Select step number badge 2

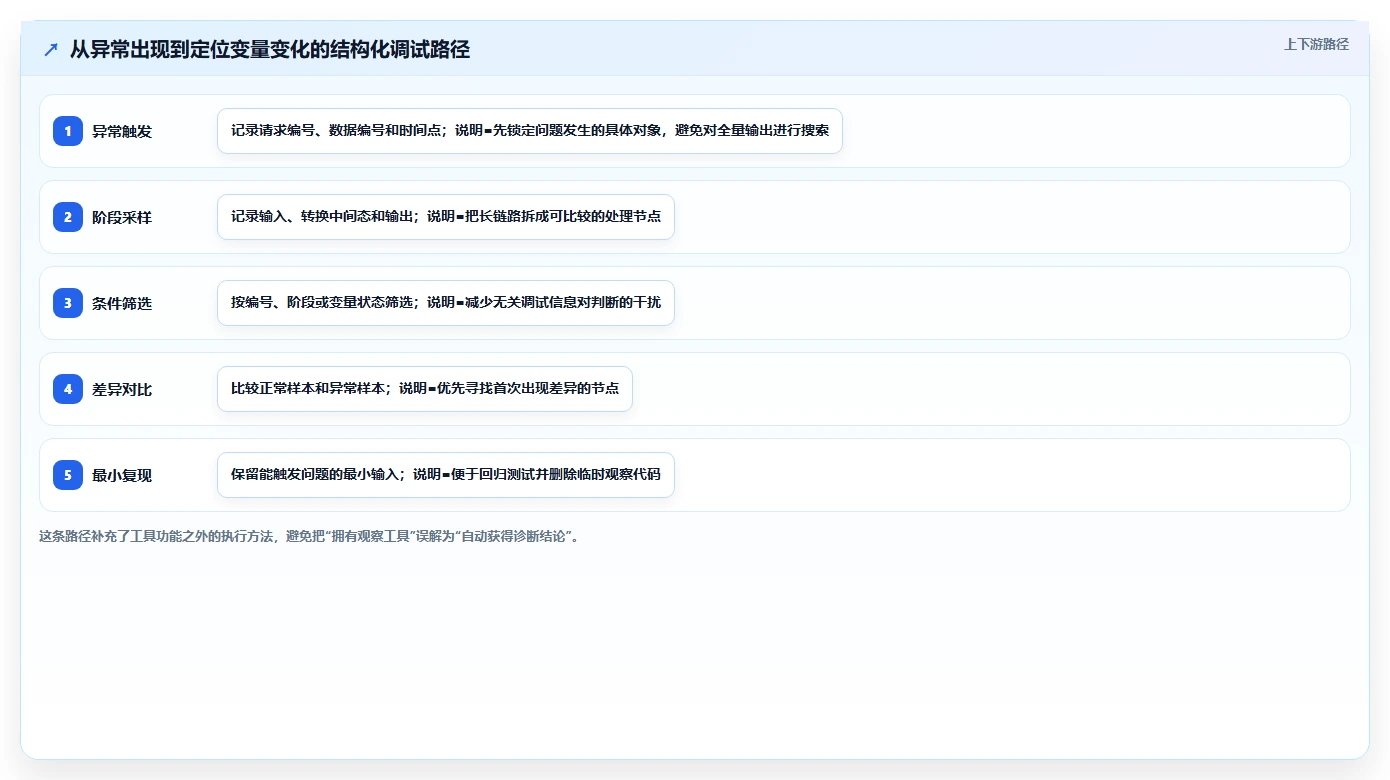click(68, 217)
